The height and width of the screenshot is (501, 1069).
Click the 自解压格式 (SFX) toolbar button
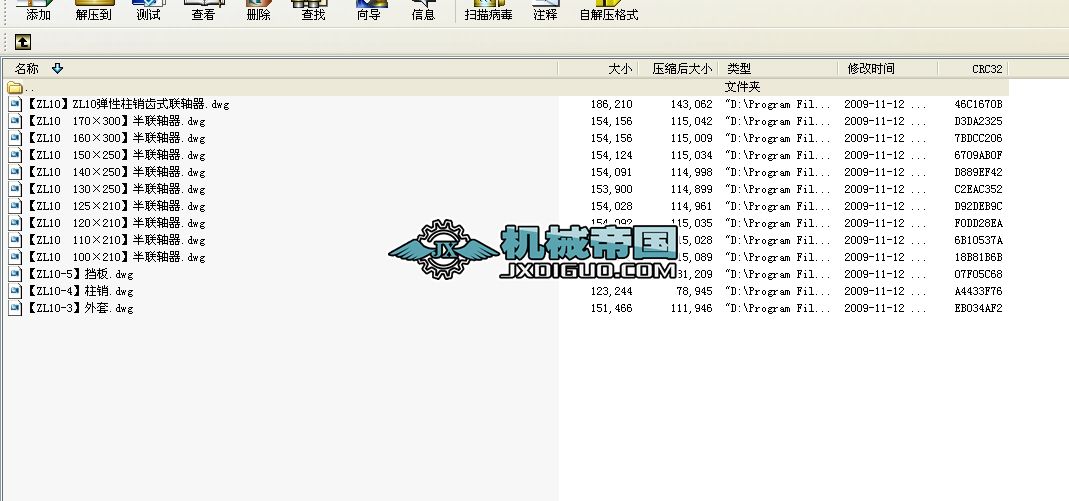coord(609,11)
